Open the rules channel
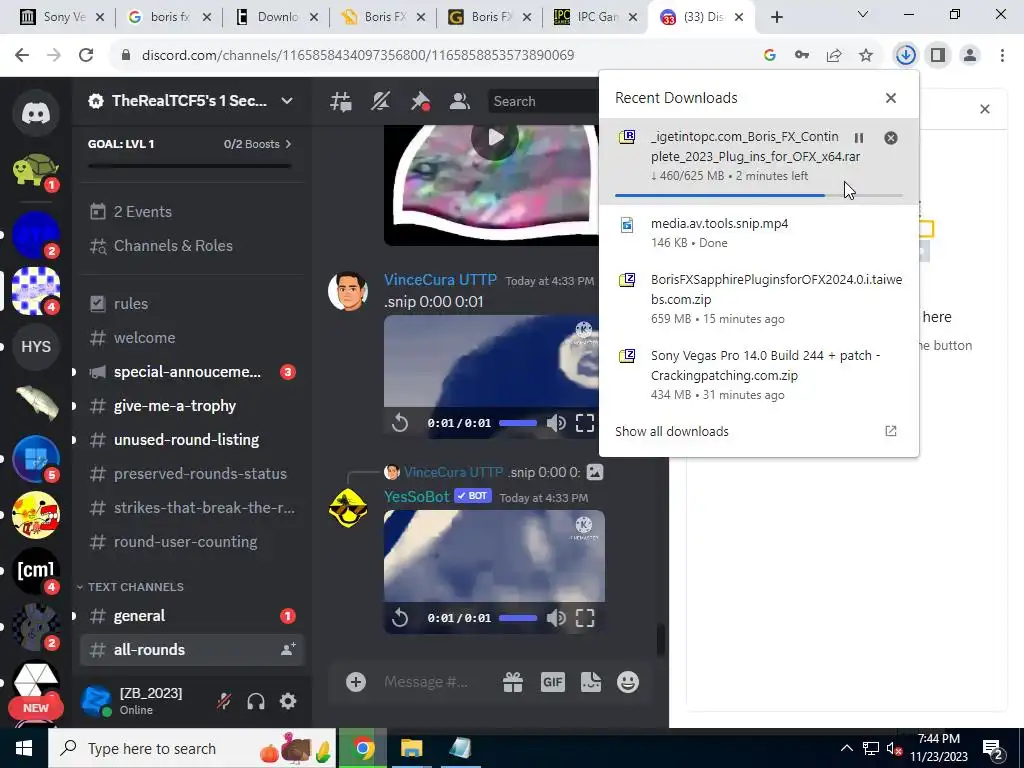Image resolution: width=1024 pixels, height=768 pixels. click(x=192, y=304)
